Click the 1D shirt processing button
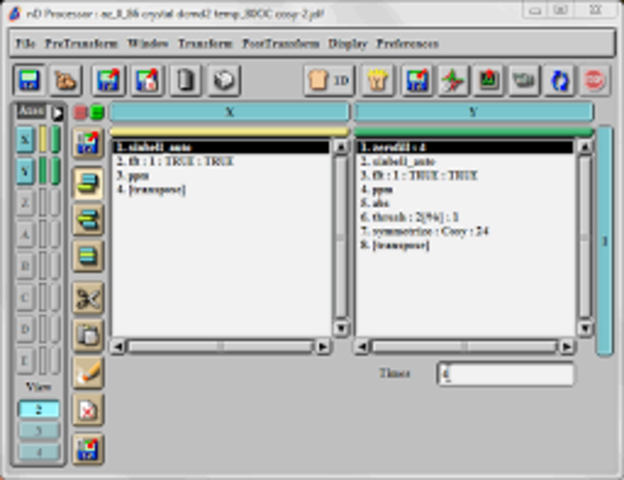This screenshot has height=480, width=624. (329, 80)
